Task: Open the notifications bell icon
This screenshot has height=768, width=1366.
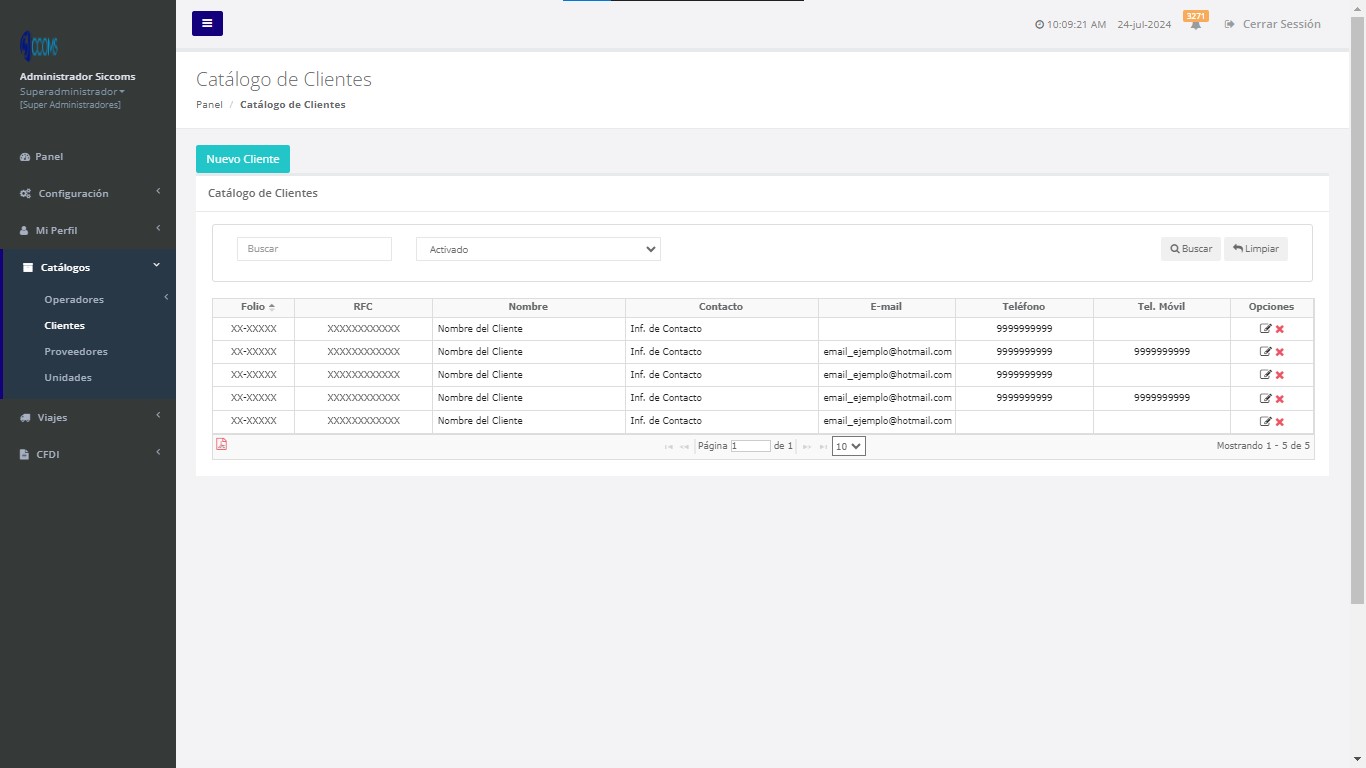Action: 1195,25
